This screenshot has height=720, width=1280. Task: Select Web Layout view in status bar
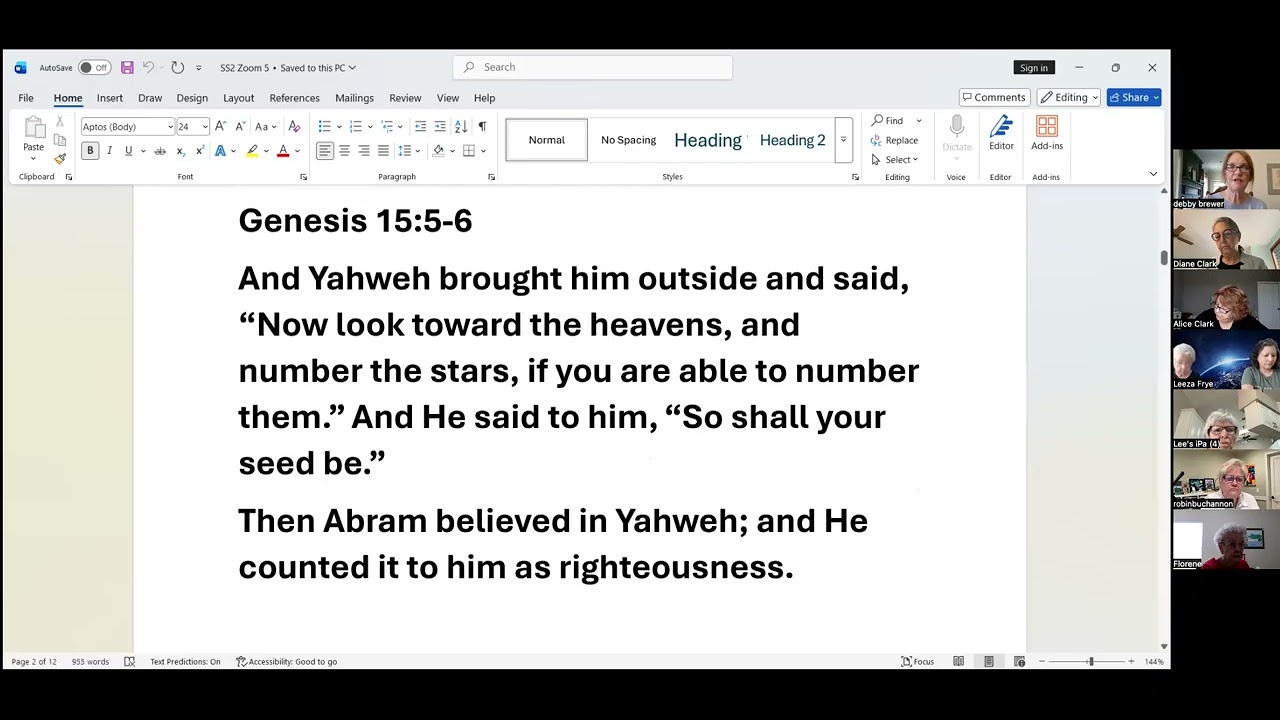(1020, 661)
